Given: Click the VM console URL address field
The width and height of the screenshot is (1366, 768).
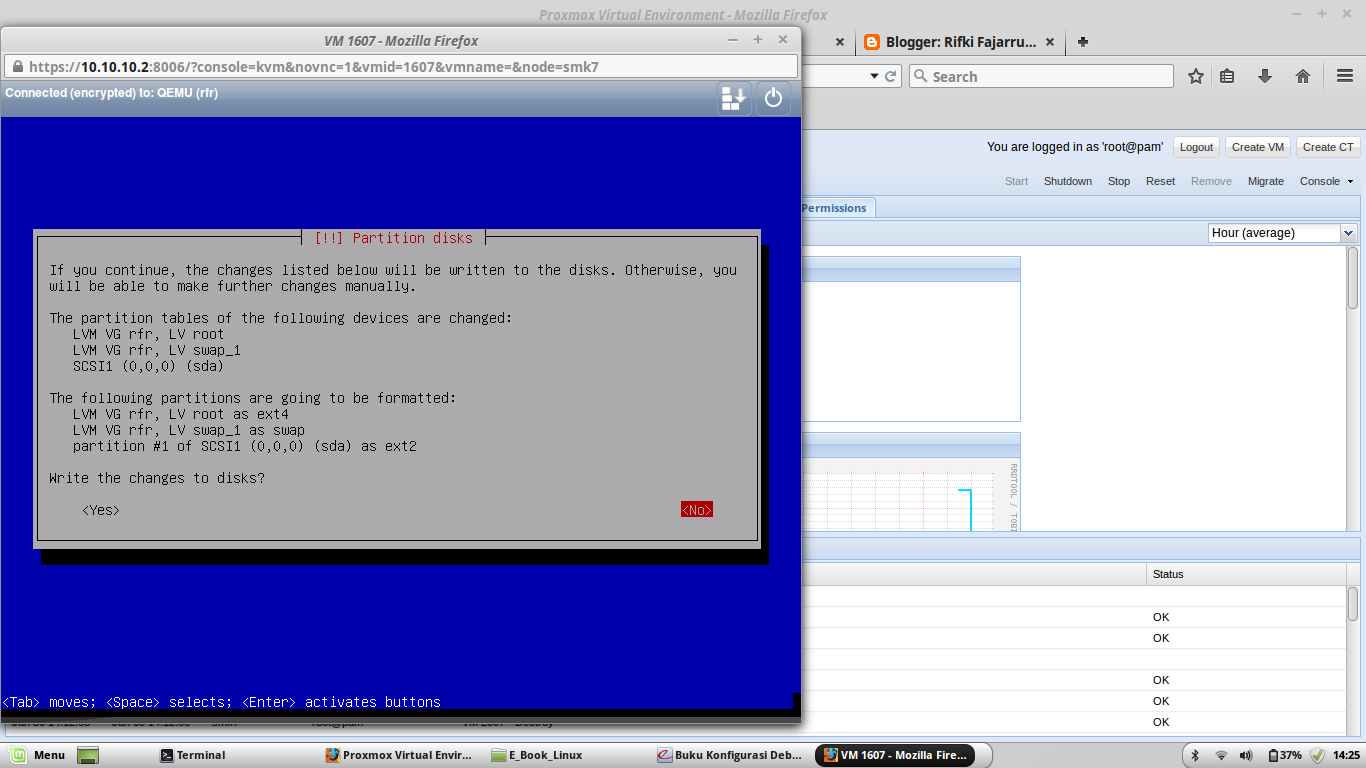Looking at the screenshot, I should [400, 67].
